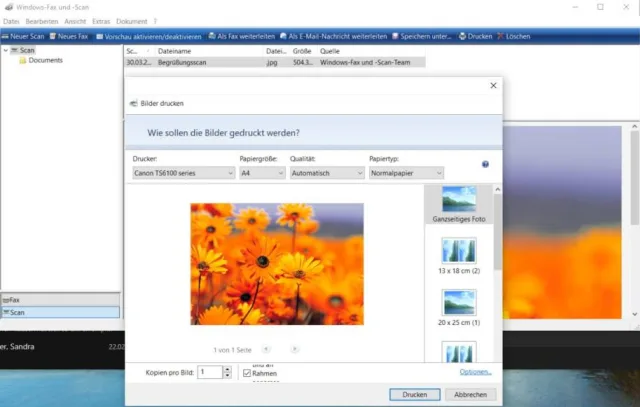Select the Documents folder in the tree

point(45,60)
